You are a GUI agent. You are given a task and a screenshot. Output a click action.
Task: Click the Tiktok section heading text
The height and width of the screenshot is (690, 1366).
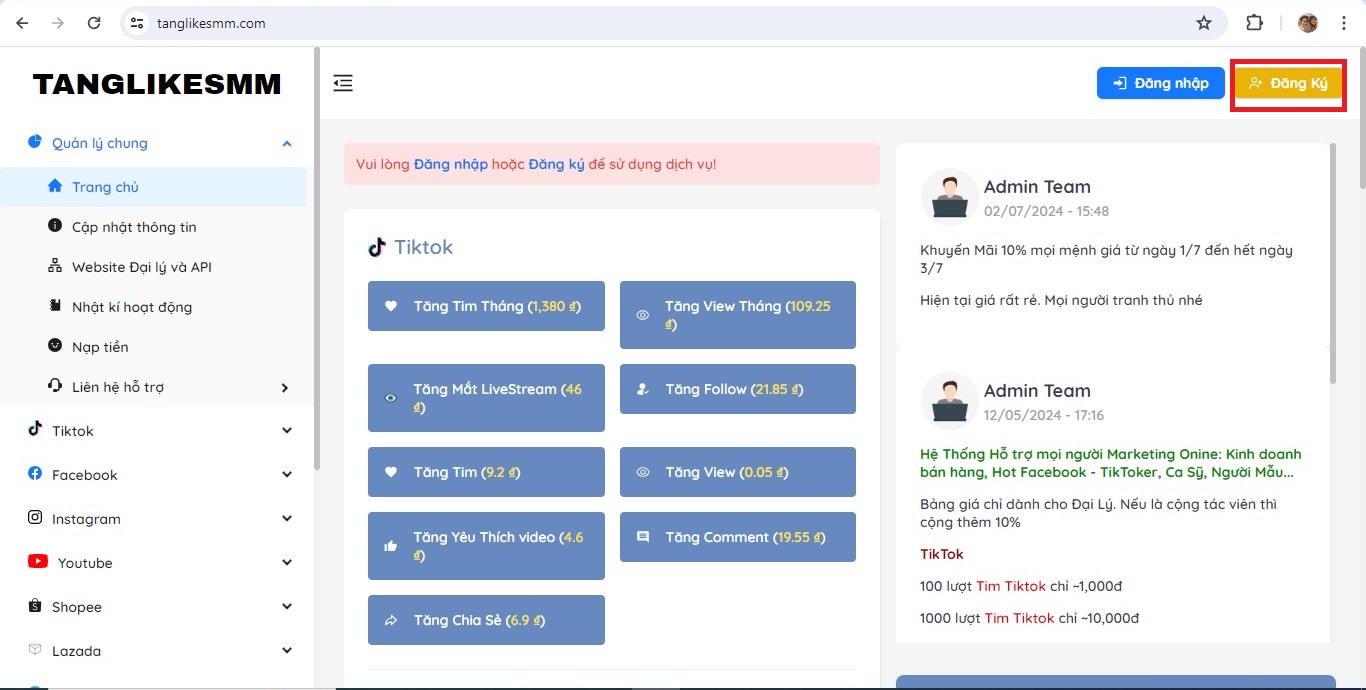[423, 247]
